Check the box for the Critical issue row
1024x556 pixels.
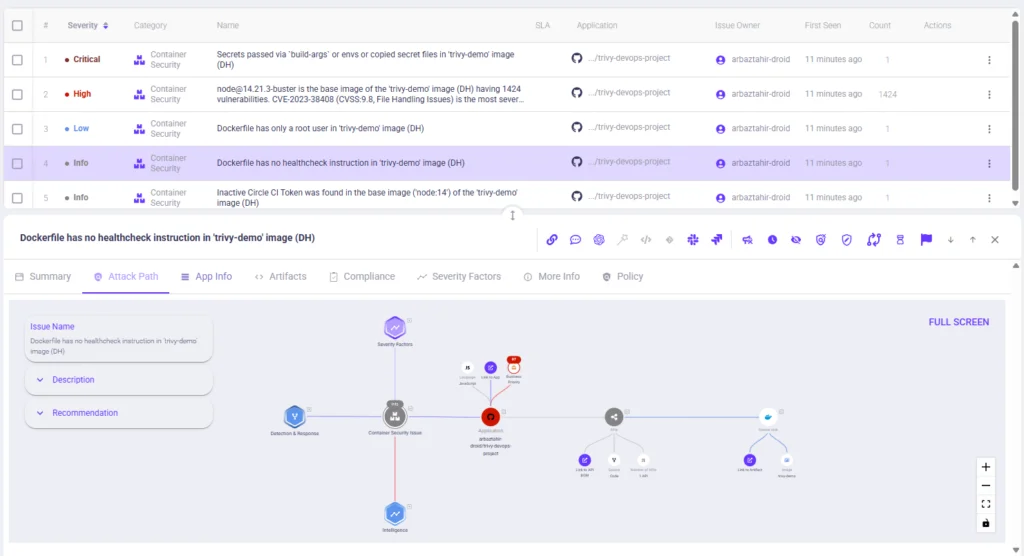click(18, 59)
